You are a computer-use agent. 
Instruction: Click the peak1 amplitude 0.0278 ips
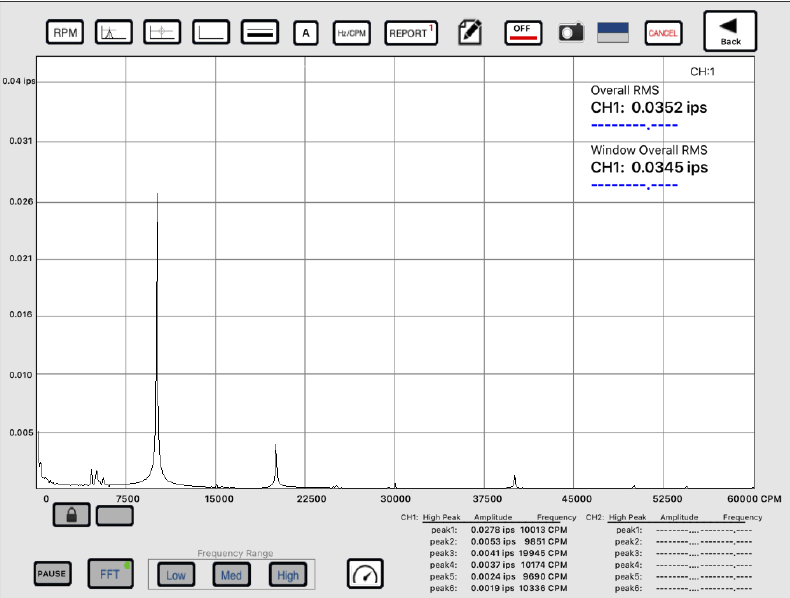click(x=493, y=530)
